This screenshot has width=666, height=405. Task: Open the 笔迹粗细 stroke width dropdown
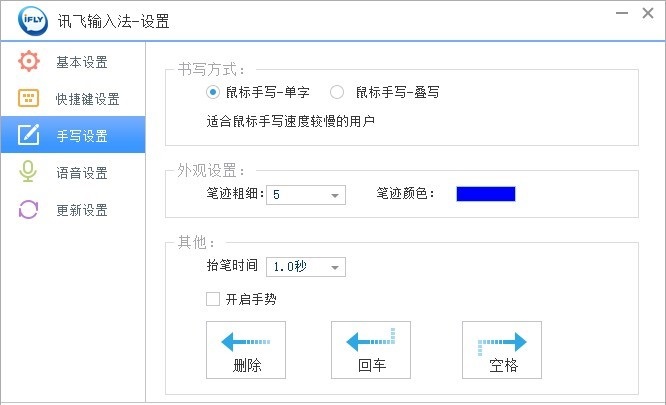point(335,194)
